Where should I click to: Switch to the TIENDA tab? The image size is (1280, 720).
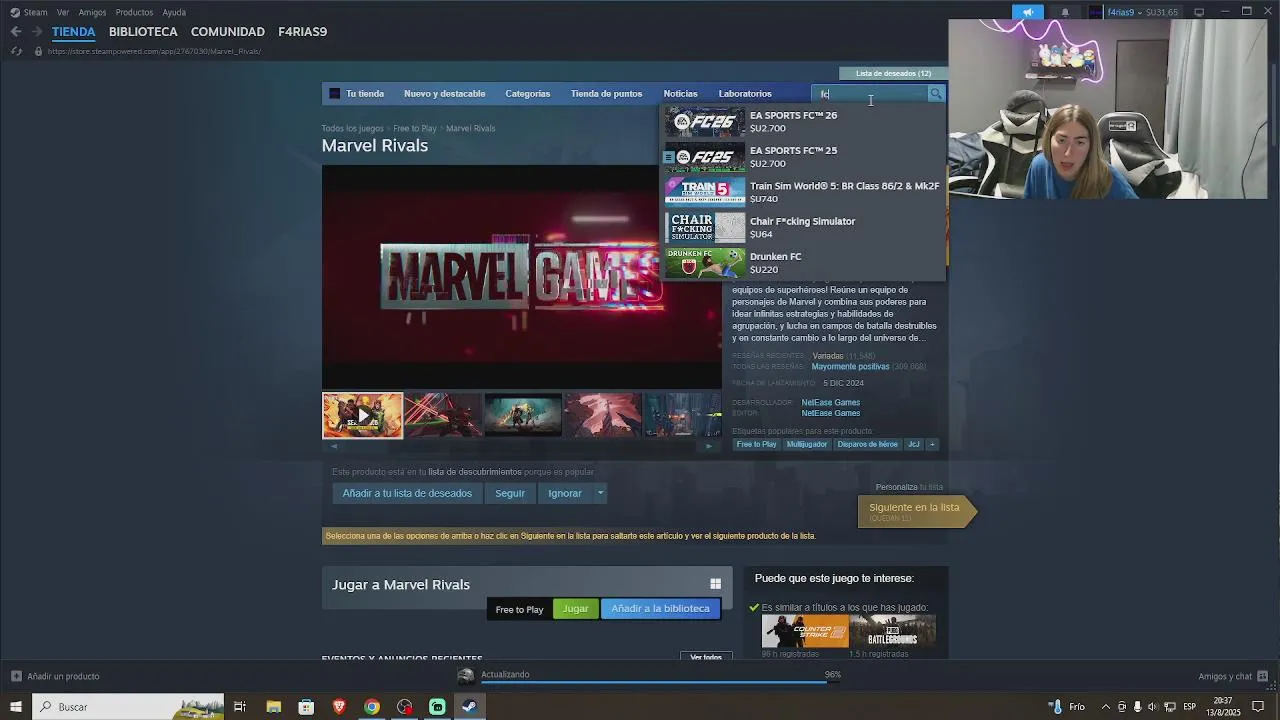73,32
